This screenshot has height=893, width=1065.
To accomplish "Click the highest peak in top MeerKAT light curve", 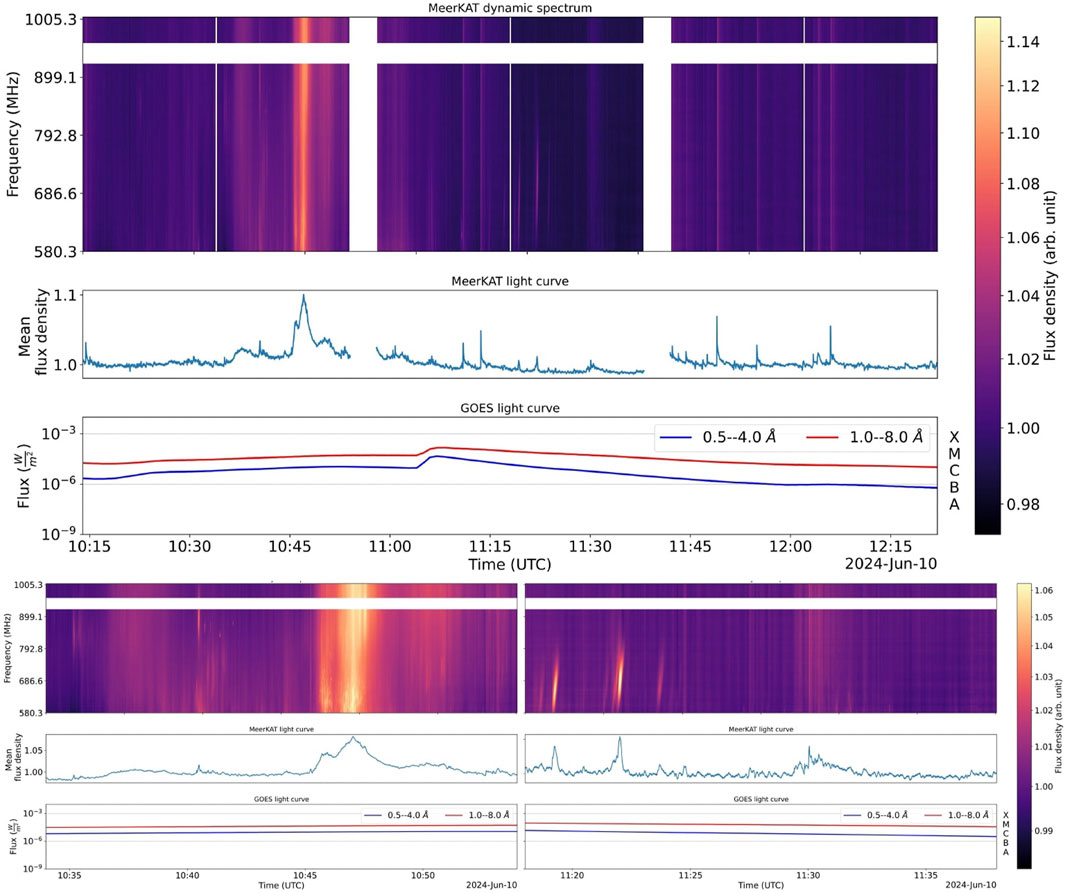I will (304, 296).
